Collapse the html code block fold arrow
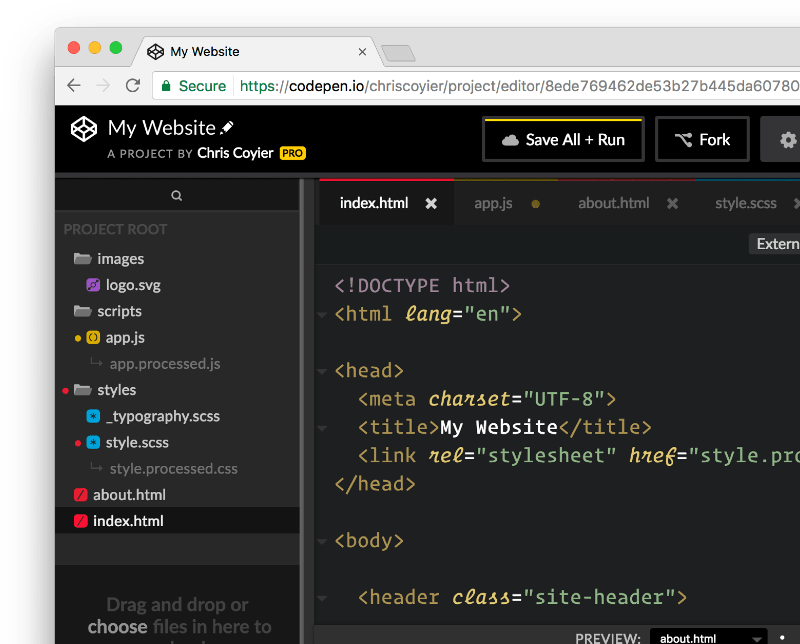This screenshot has width=800, height=644. point(321,314)
